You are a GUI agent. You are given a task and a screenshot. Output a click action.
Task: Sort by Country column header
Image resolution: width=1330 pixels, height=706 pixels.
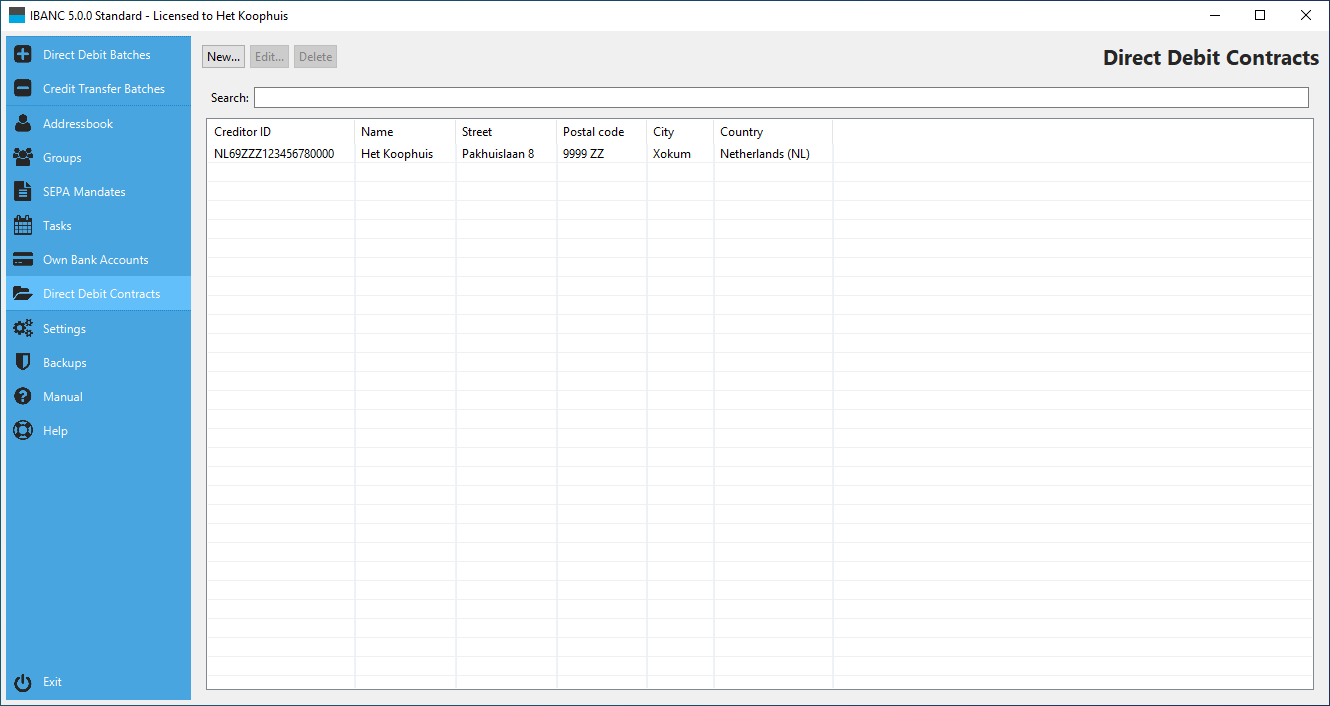pos(773,132)
